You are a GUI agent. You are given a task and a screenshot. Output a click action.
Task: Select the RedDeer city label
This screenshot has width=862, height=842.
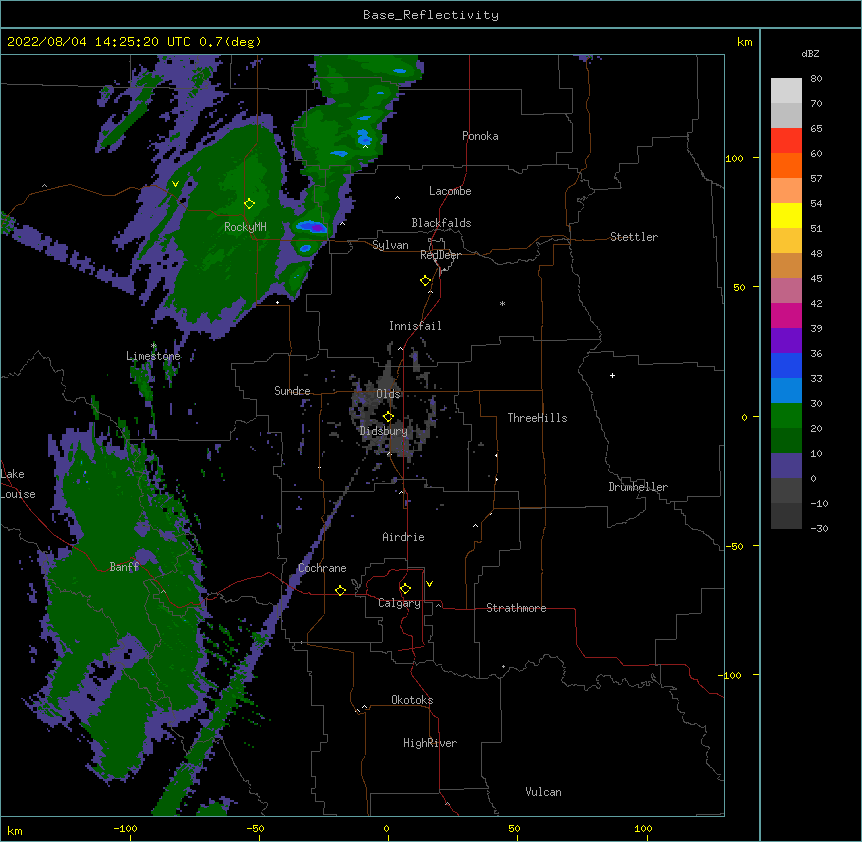tap(440, 255)
